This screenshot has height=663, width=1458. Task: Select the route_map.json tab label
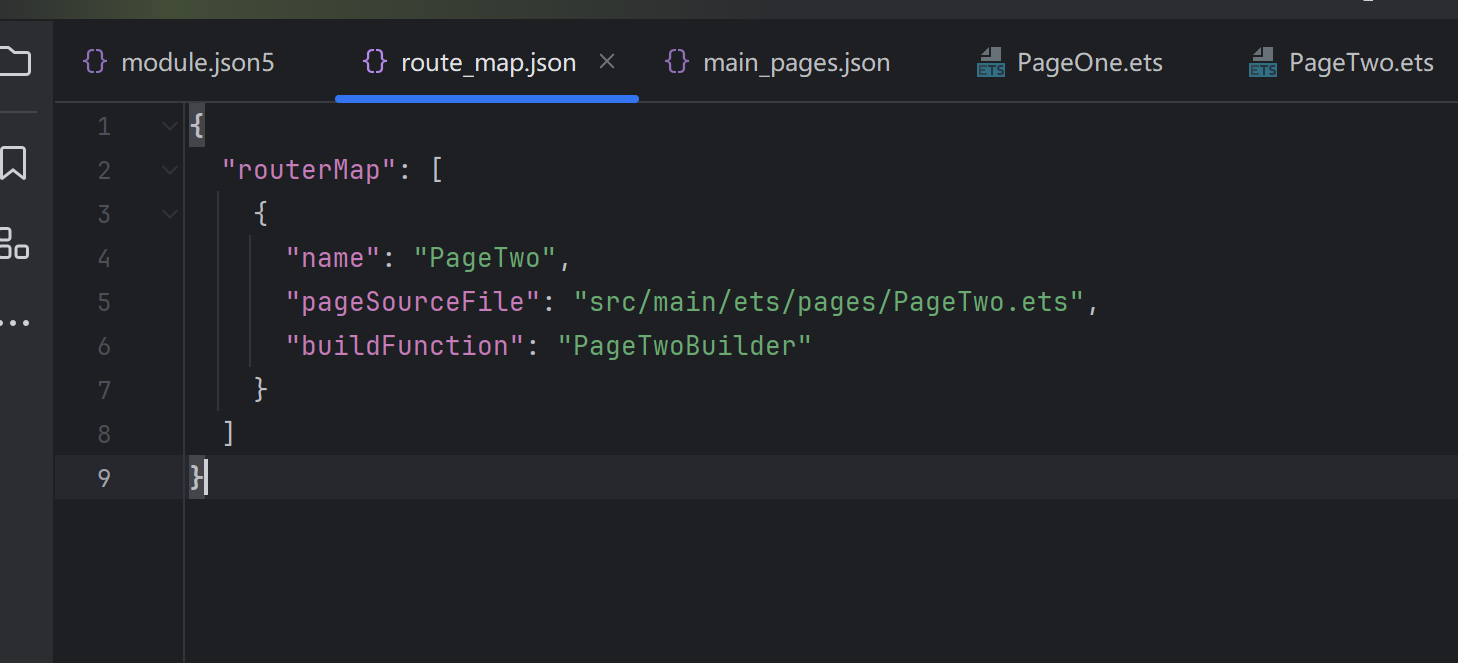488,63
